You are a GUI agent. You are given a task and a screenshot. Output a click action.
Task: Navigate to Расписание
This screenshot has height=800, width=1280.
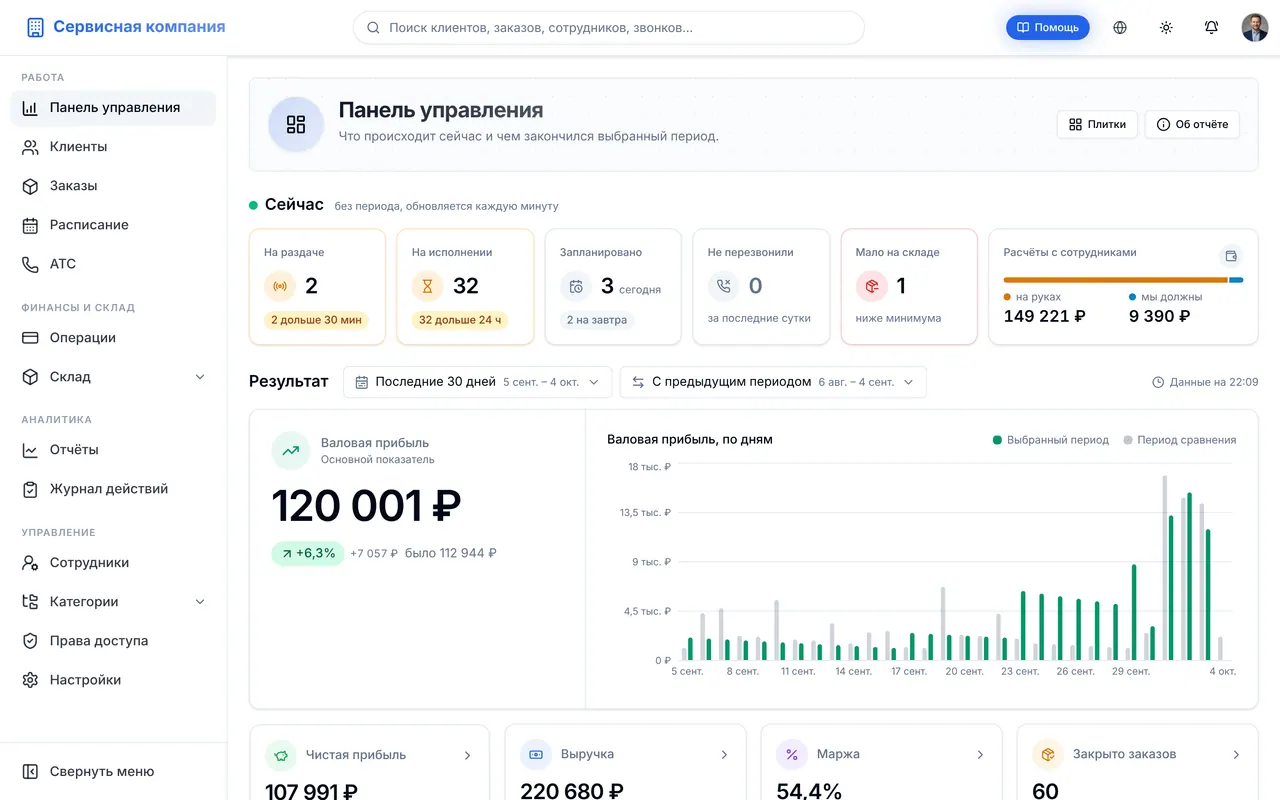click(x=113, y=225)
